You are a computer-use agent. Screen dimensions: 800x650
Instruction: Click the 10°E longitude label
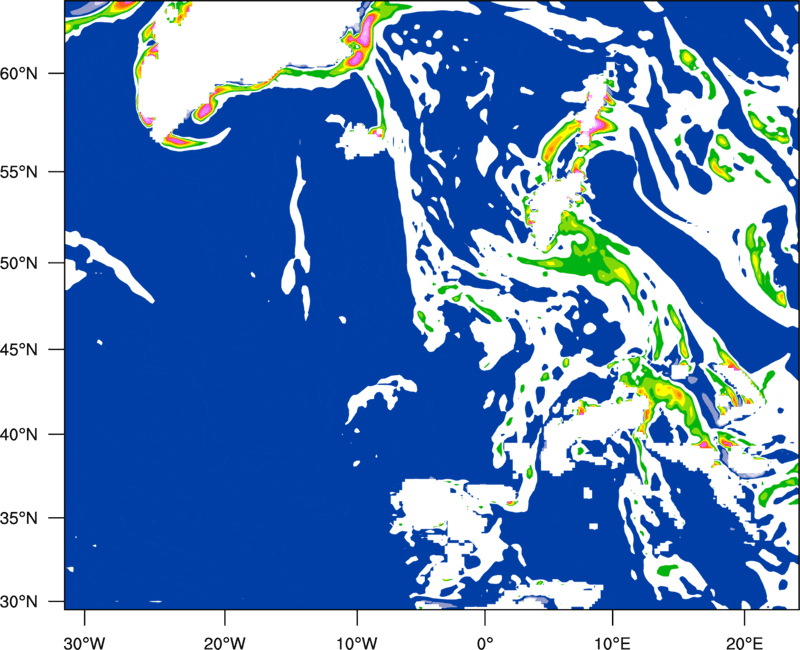[612, 643]
